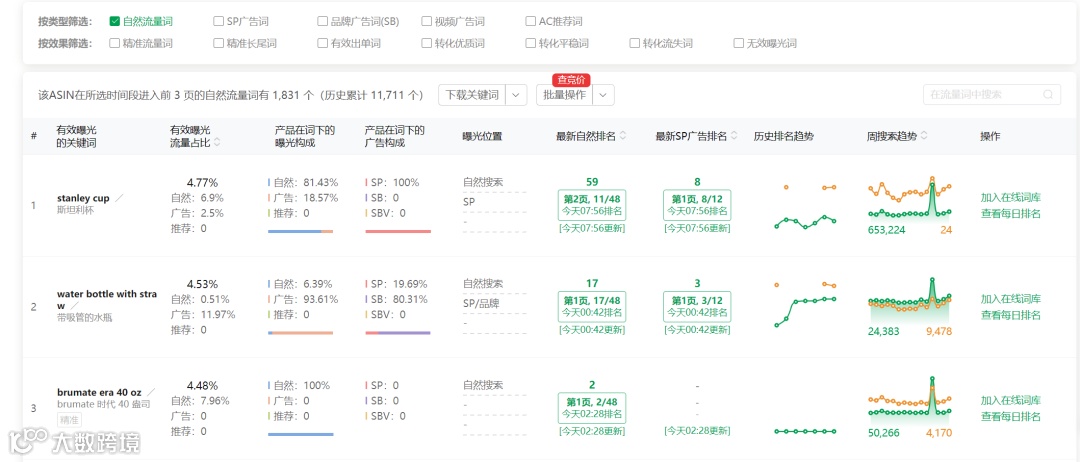
Task: Click the 第1页, 8/12 SP rank box
Action: click(697, 204)
